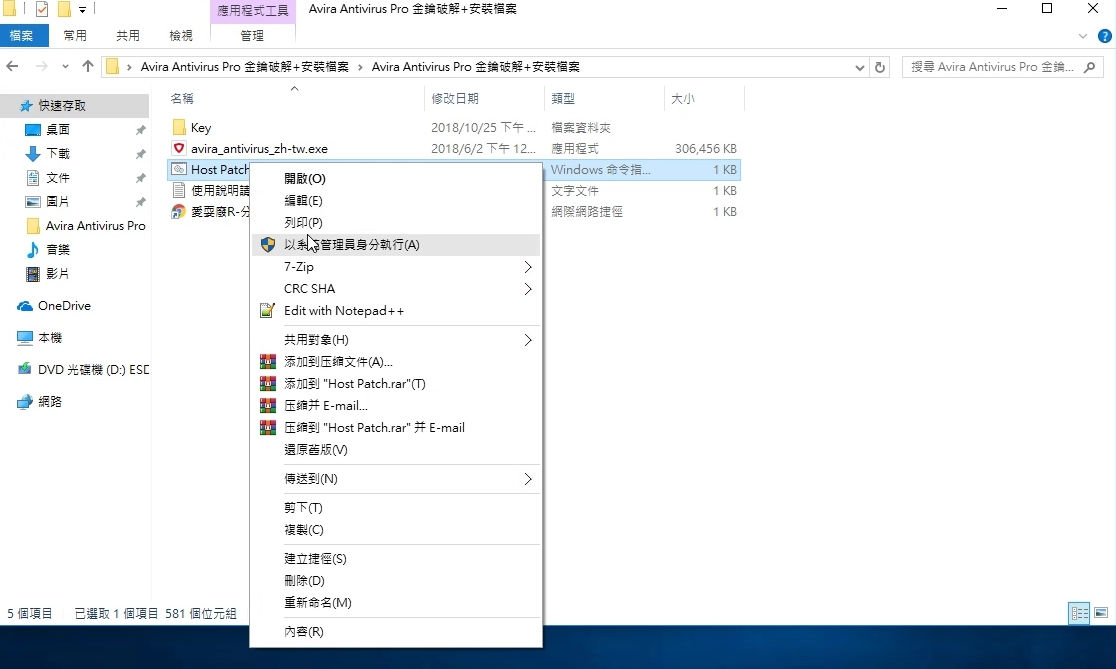The width and height of the screenshot is (1116, 669).
Task: Click the avira_antivirus_zh-tw.exe file icon
Action: pos(179,149)
